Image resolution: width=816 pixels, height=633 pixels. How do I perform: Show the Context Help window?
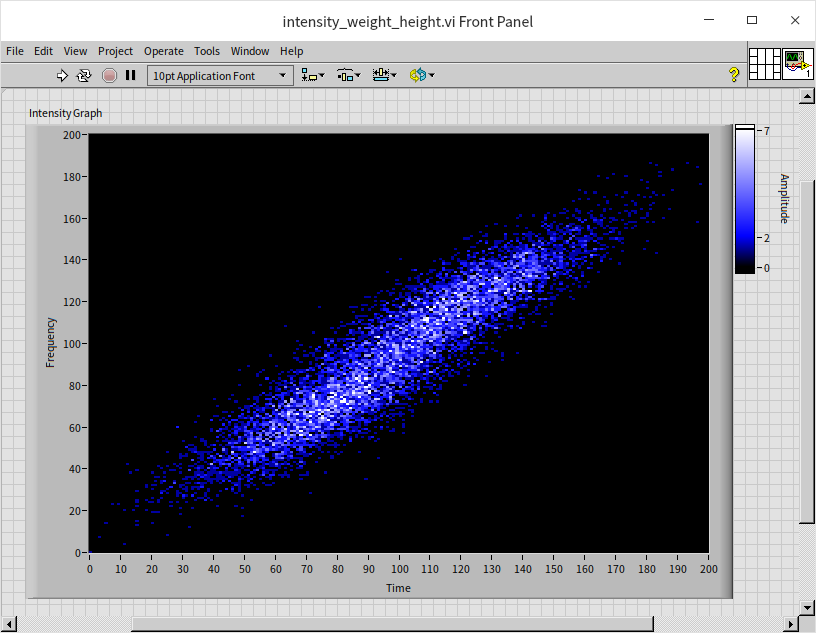[734, 75]
